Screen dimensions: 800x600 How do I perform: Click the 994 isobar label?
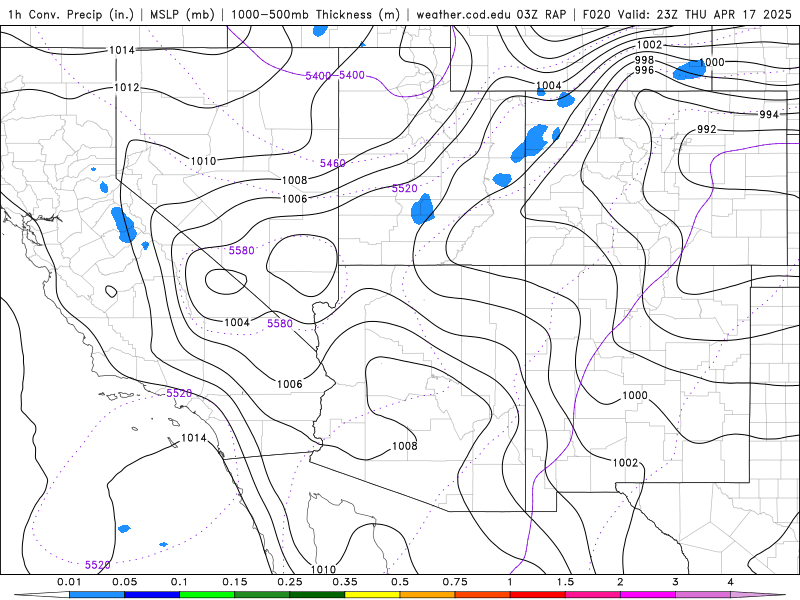[769, 114]
